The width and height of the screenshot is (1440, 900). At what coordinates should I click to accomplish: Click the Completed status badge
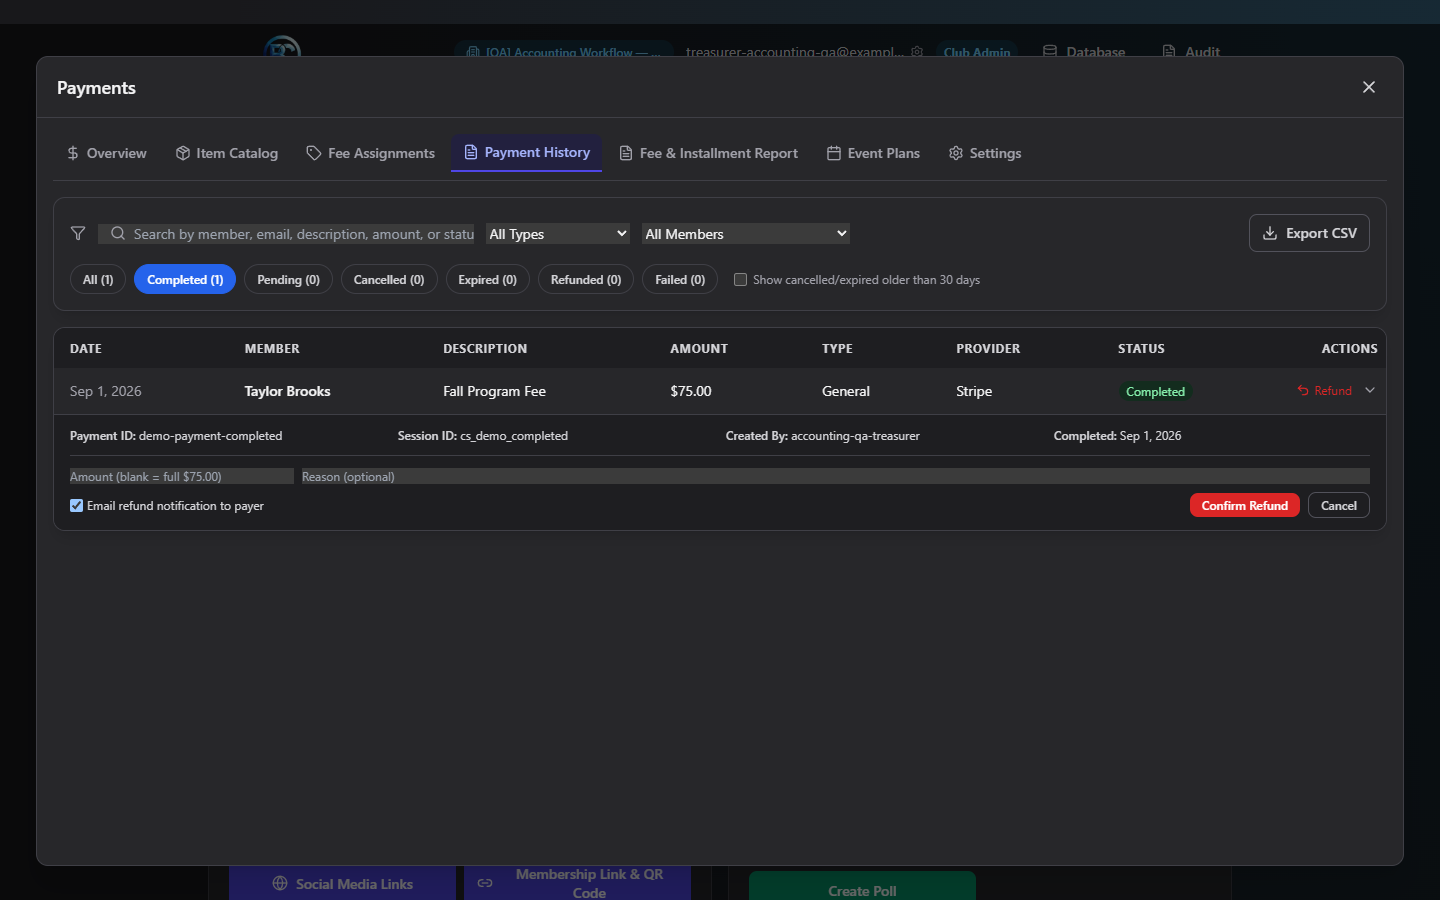pos(1155,392)
